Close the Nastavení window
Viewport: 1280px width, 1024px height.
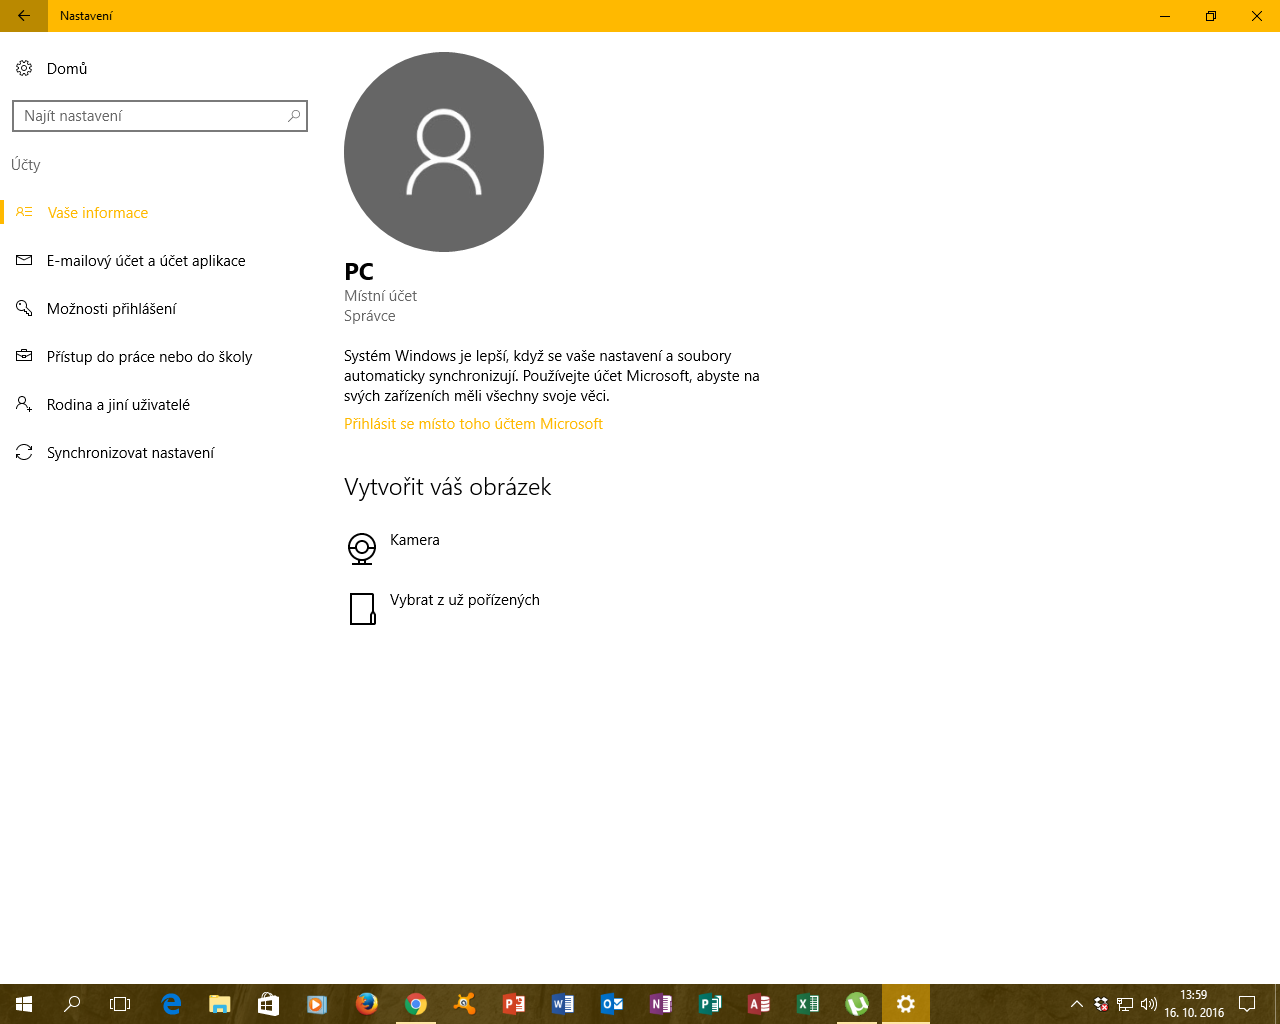(1257, 16)
